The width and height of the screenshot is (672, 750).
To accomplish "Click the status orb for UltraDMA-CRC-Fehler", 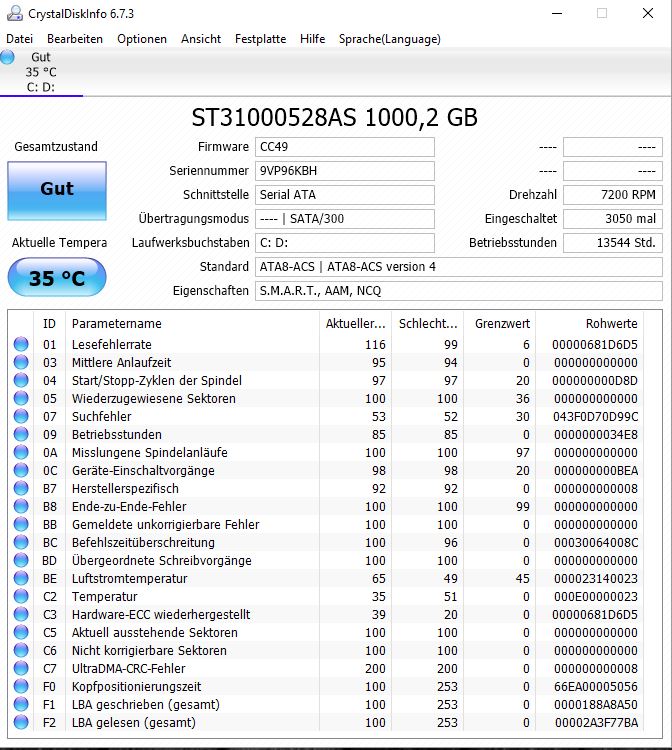I will pos(21,668).
